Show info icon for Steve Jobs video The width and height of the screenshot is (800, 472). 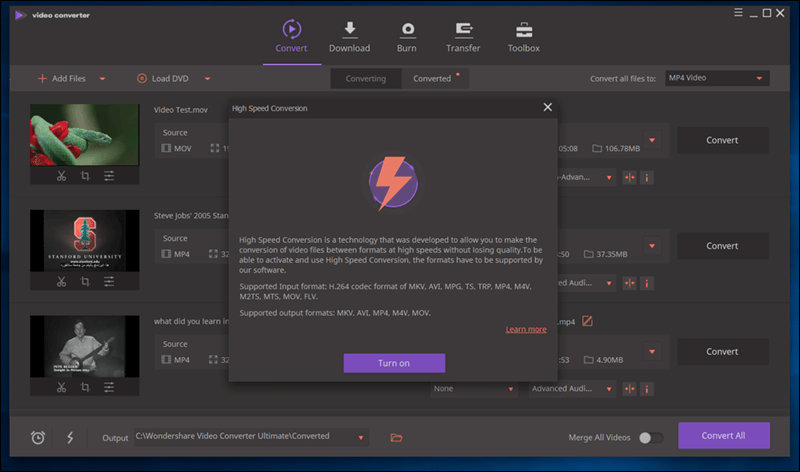coord(647,283)
